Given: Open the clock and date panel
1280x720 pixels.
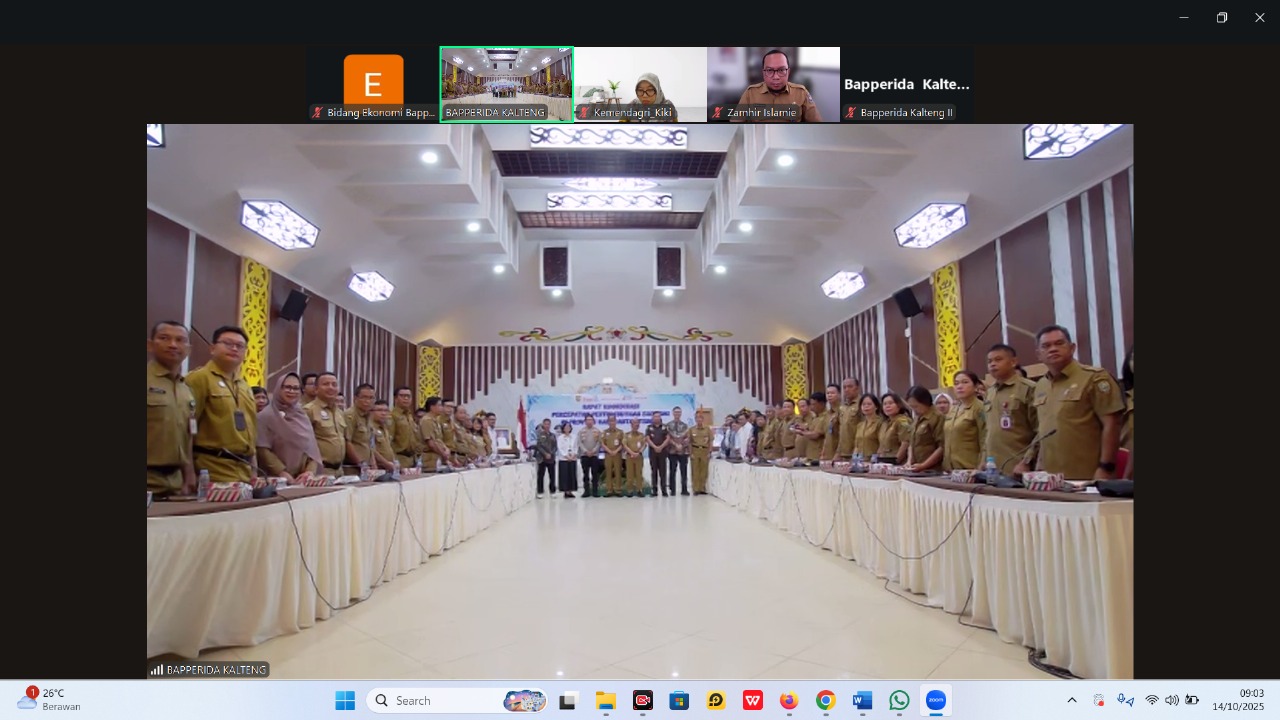Looking at the screenshot, I should click(x=1238, y=700).
